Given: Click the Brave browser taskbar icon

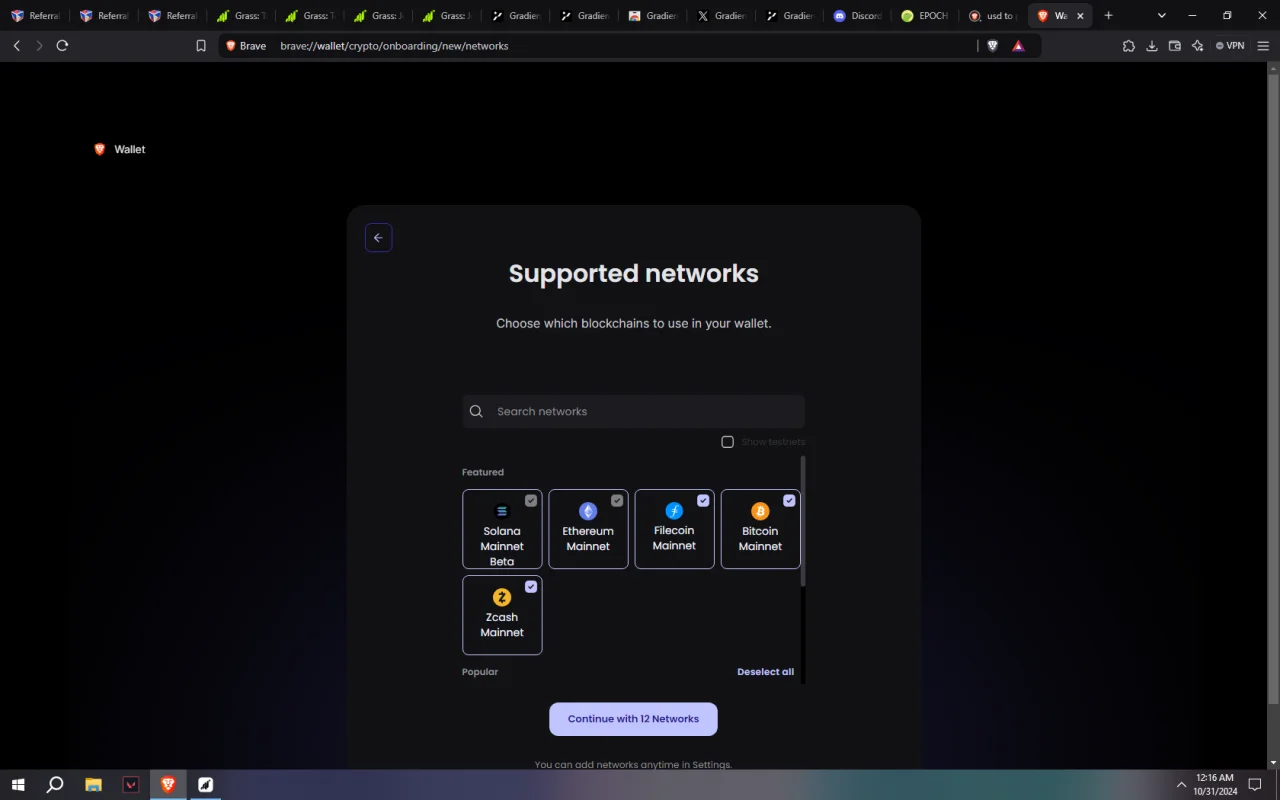Looking at the screenshot, I should [x=168, y=785].
